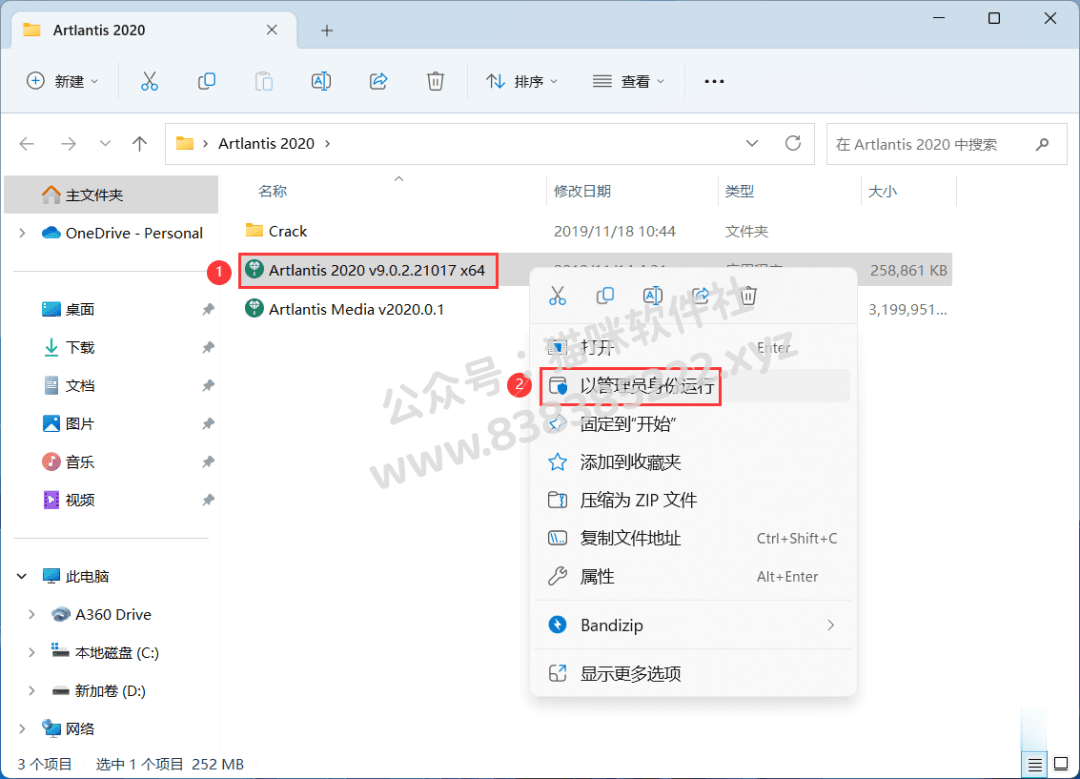Choose 添加到收藏夹 in context menu
This screenshot has width=1080, height=779.
tap(694, 461)
